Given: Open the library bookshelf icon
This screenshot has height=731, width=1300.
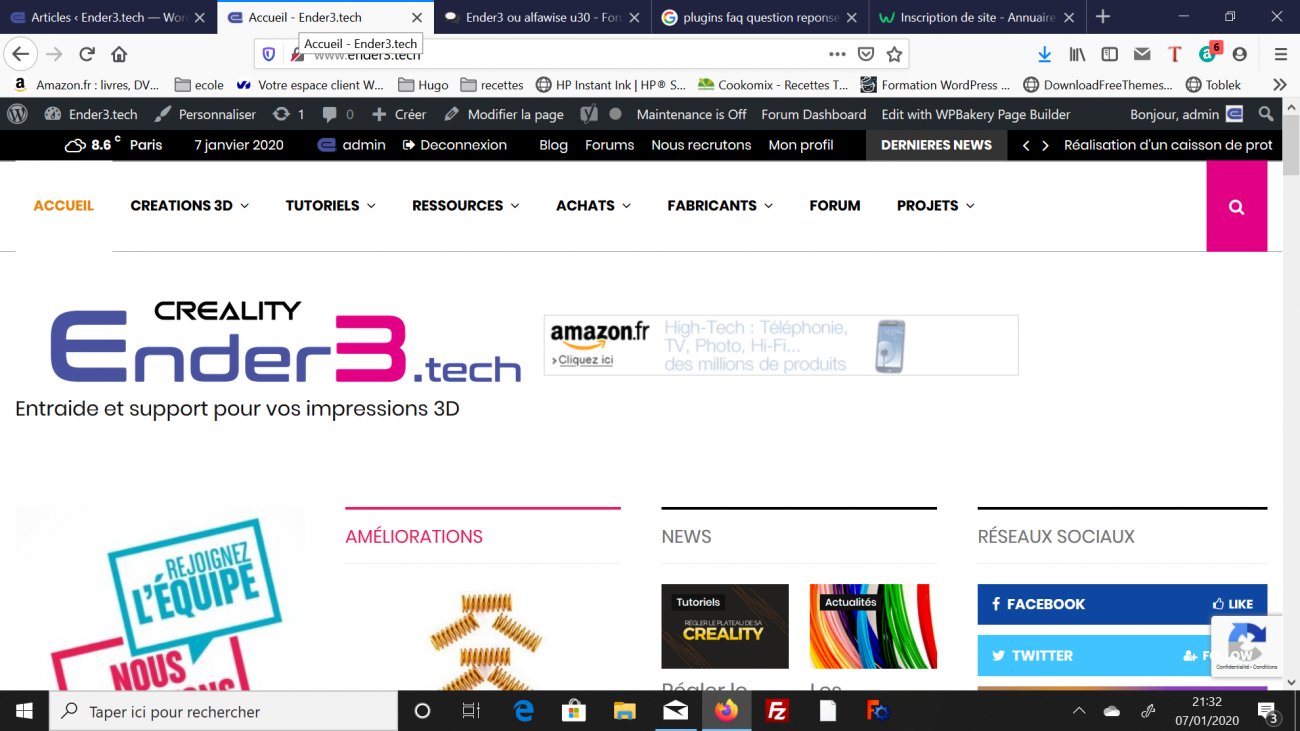Looking at the screenshot, I should (x=1077, y=54).
